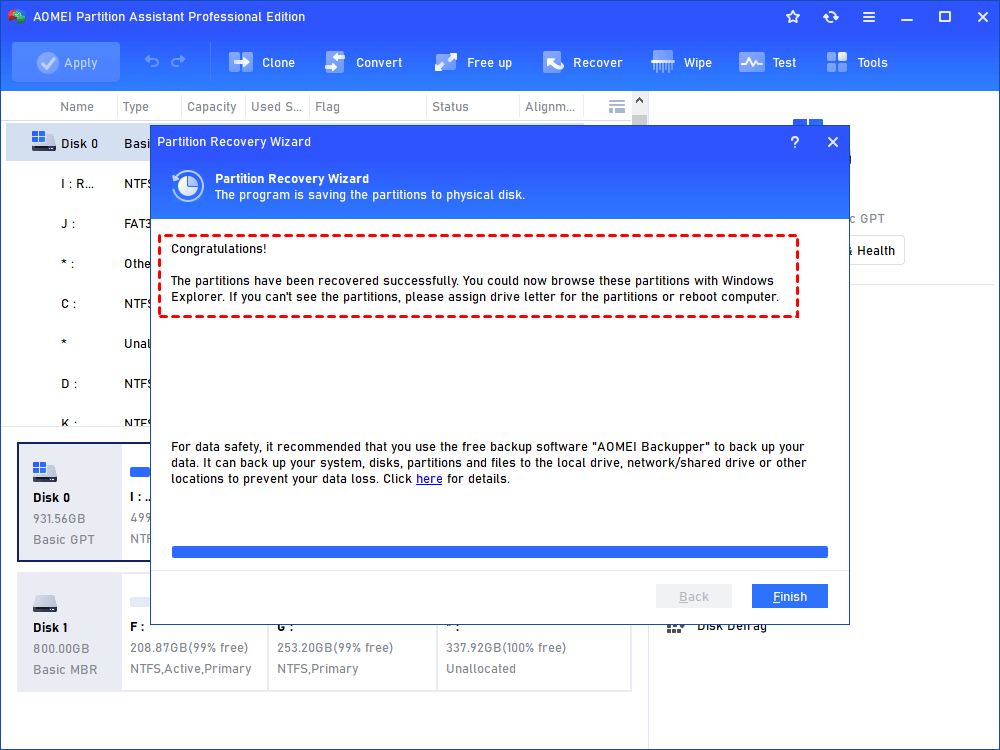Sort by Alignment column header
The height and width of the screenshot is (750, 1000).
coord(550,107)
